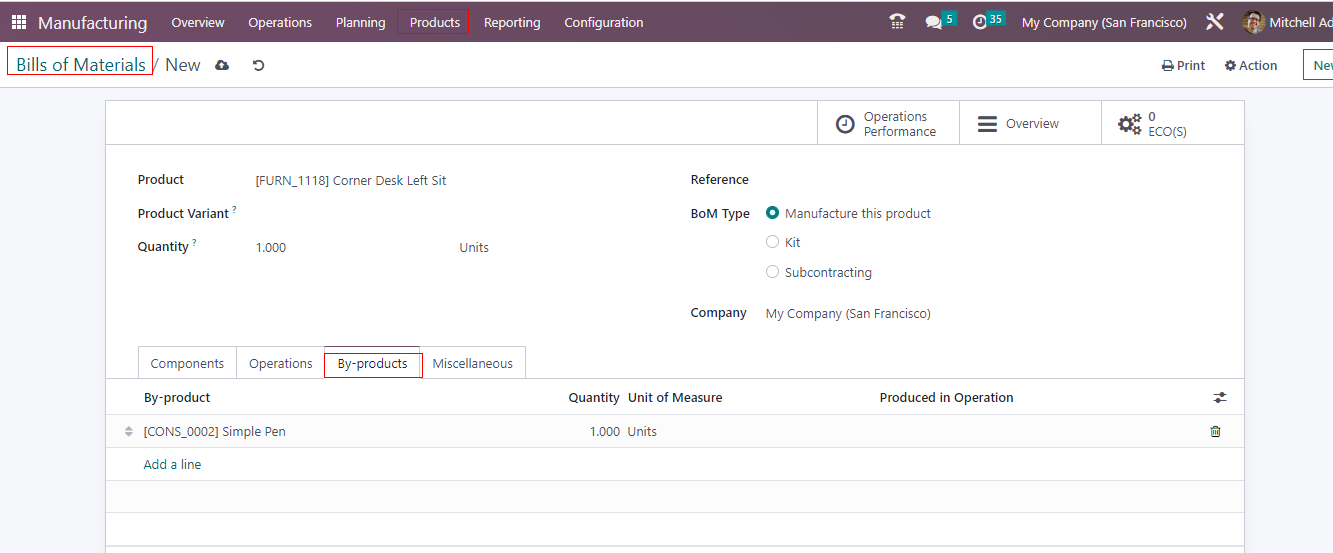Click Add a line link

pos(172,465)
